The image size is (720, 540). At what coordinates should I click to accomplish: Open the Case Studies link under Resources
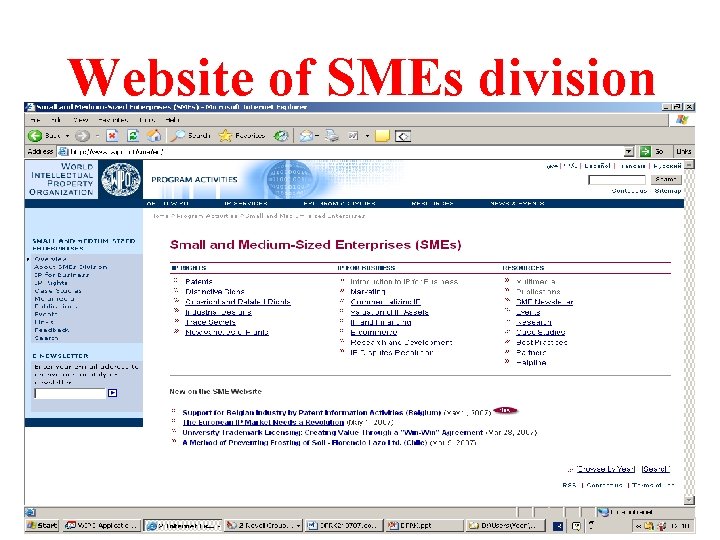coord(540,332)
